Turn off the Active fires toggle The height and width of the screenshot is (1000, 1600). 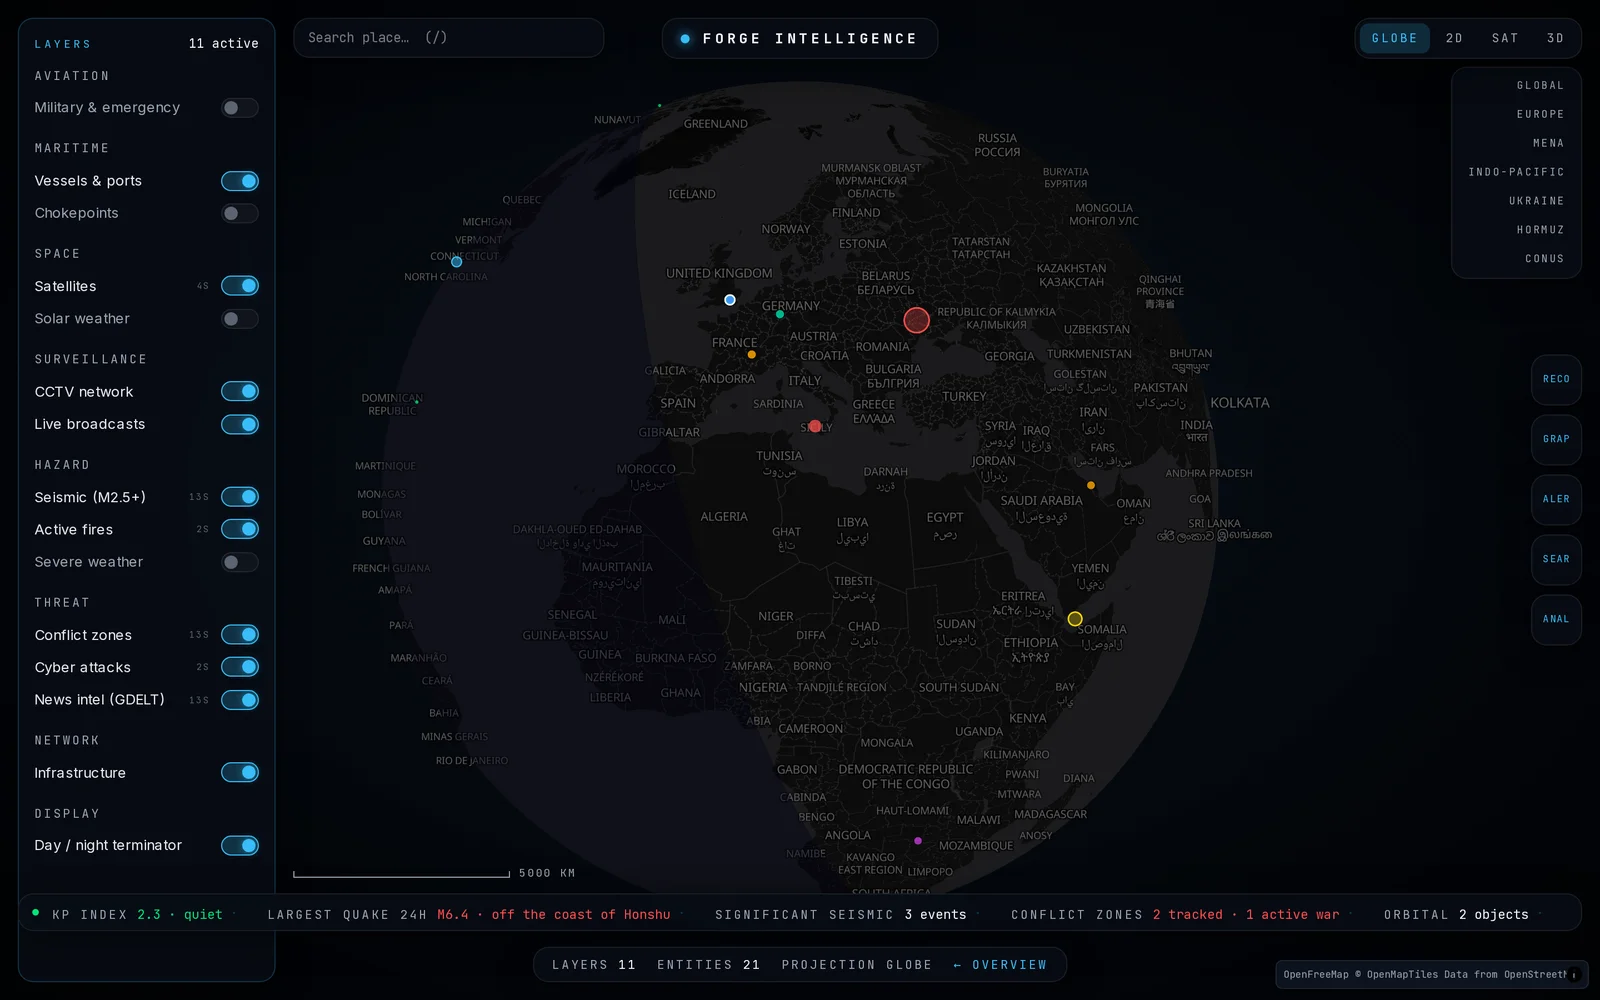click(240, 529)
